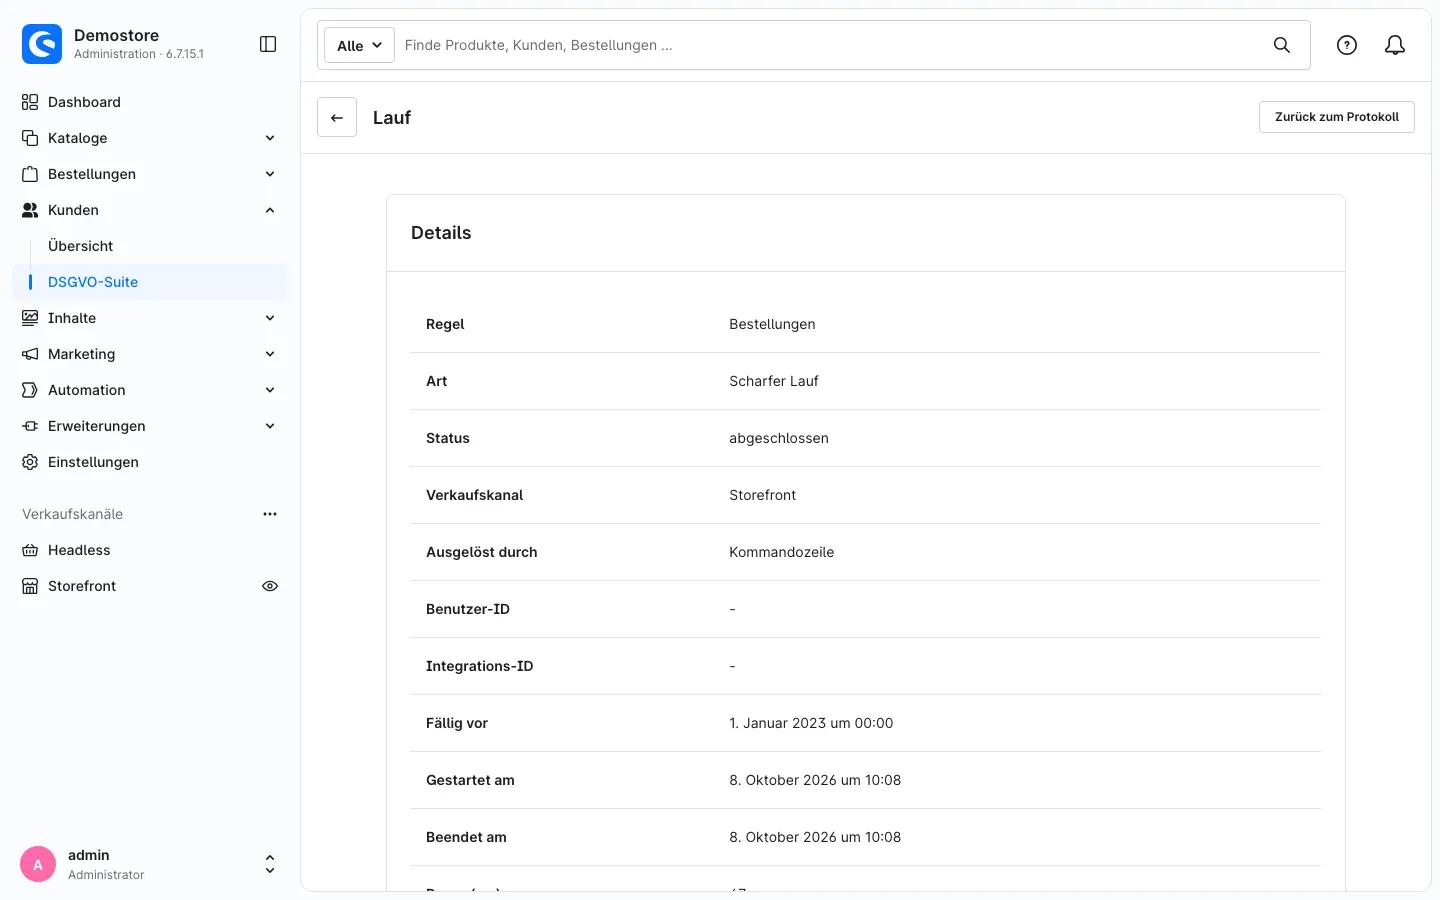
Task: Click the Storefront shop icon
Action: pos(30,586)
